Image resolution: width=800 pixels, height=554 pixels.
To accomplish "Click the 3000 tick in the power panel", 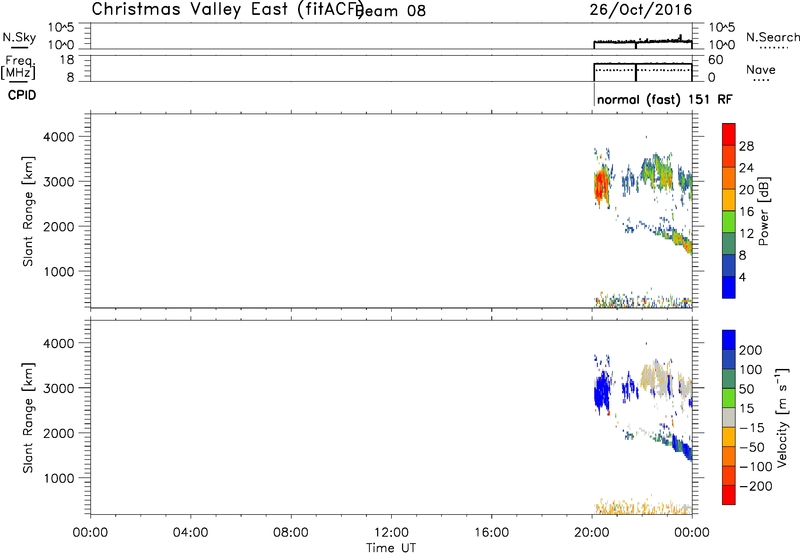I will (58, 182).
